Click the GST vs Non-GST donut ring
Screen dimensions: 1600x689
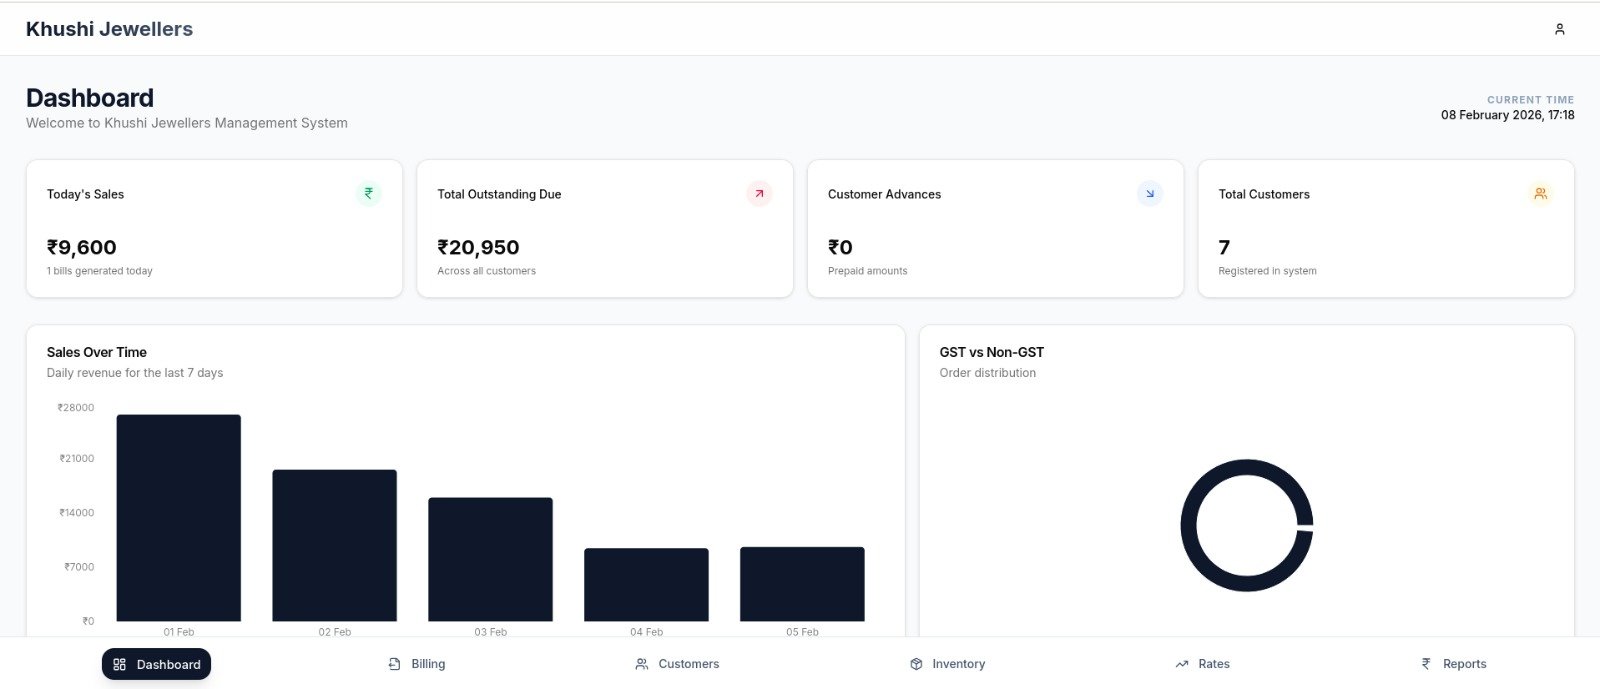(1187, 525)
